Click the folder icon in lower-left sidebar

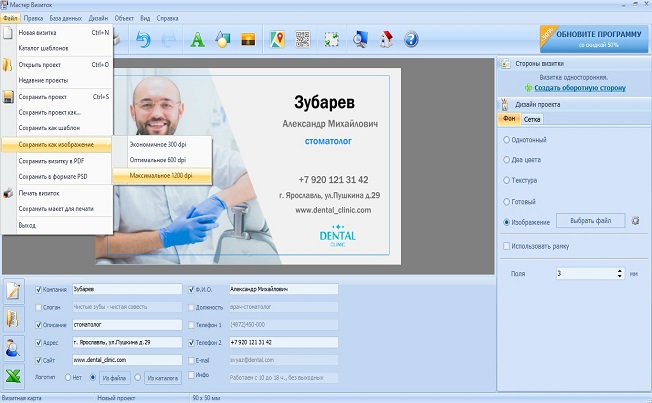click(x=12, y=319)
